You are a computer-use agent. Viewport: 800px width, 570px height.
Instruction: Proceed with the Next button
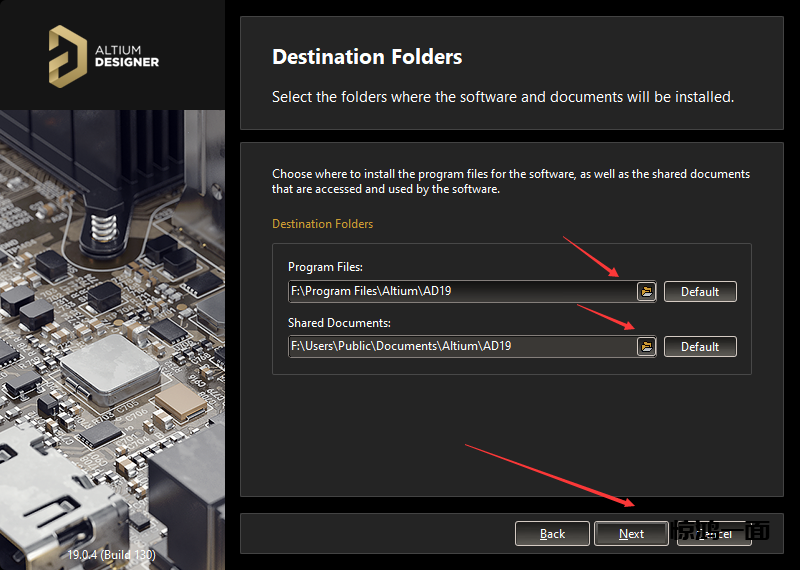pos(631,534)
